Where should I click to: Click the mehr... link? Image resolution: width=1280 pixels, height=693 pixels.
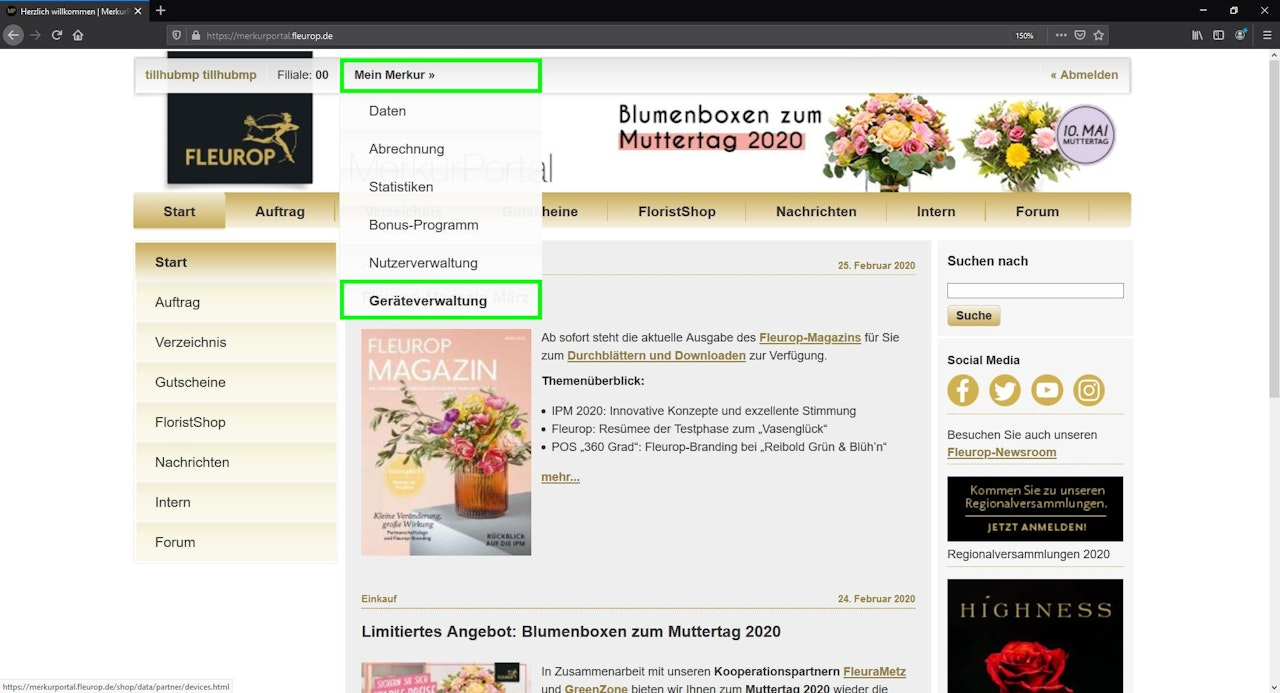[x=560, y=477]
